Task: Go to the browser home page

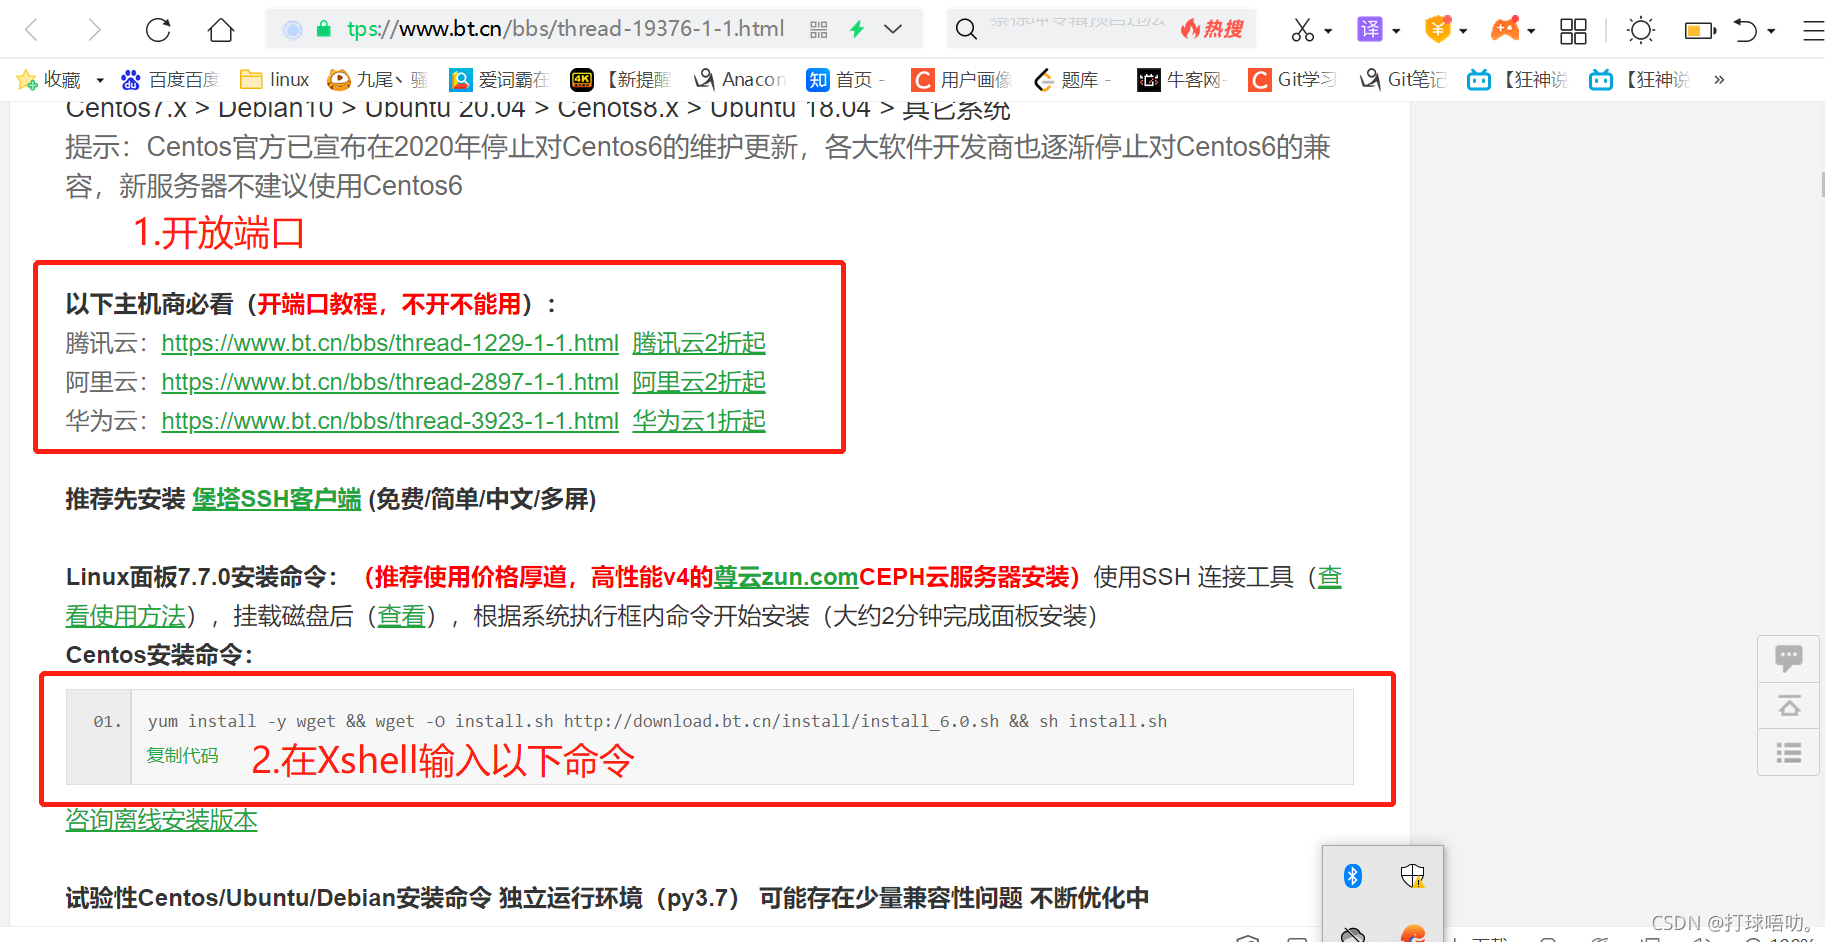Action: coord(221,30)
